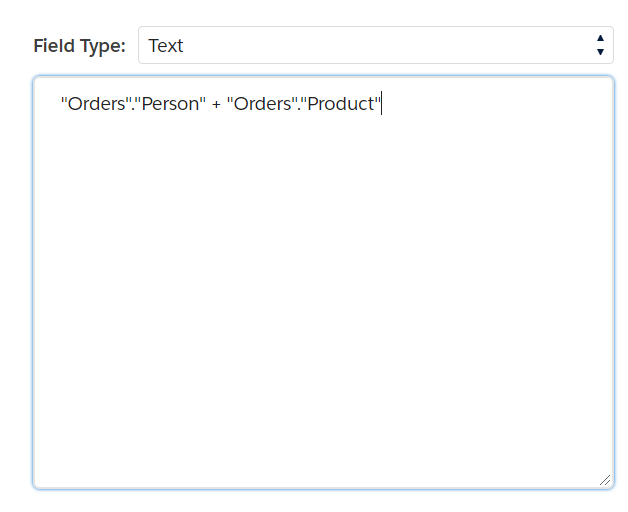Click empty space right of formula's first line
This screenshot has width=628, height=512.
(497, 104)
